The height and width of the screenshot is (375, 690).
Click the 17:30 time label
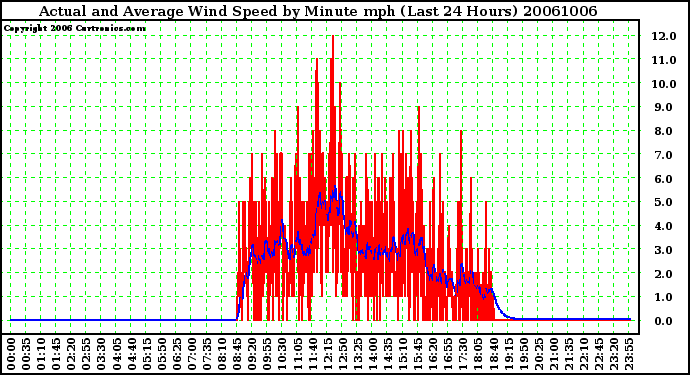pyautogui.click(x=463, y=354)
